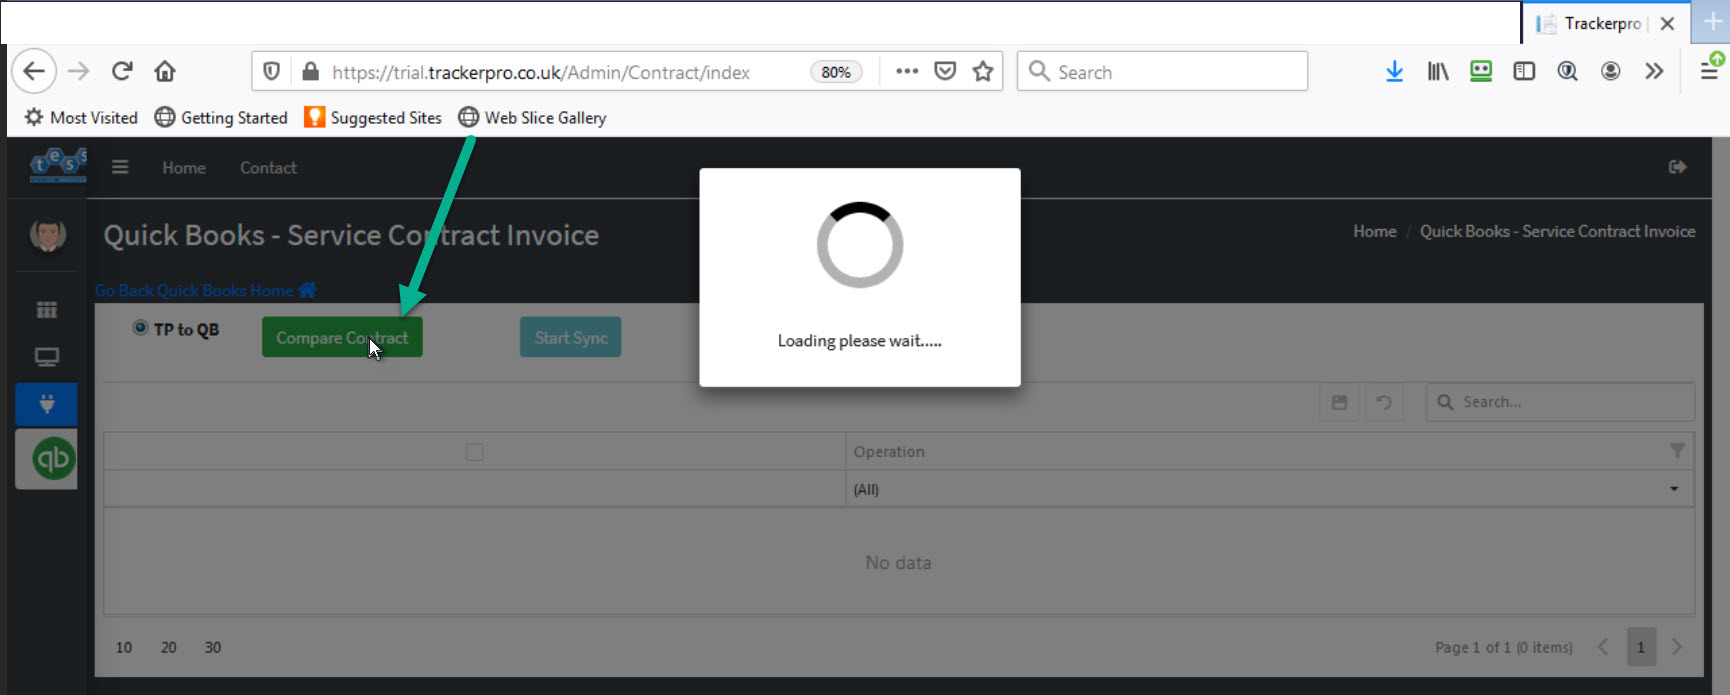Image resolution: width=1730 pixels, height=695 pixels.
Task: Open the Operation column filter icon
Action: tap(1677, 451)
